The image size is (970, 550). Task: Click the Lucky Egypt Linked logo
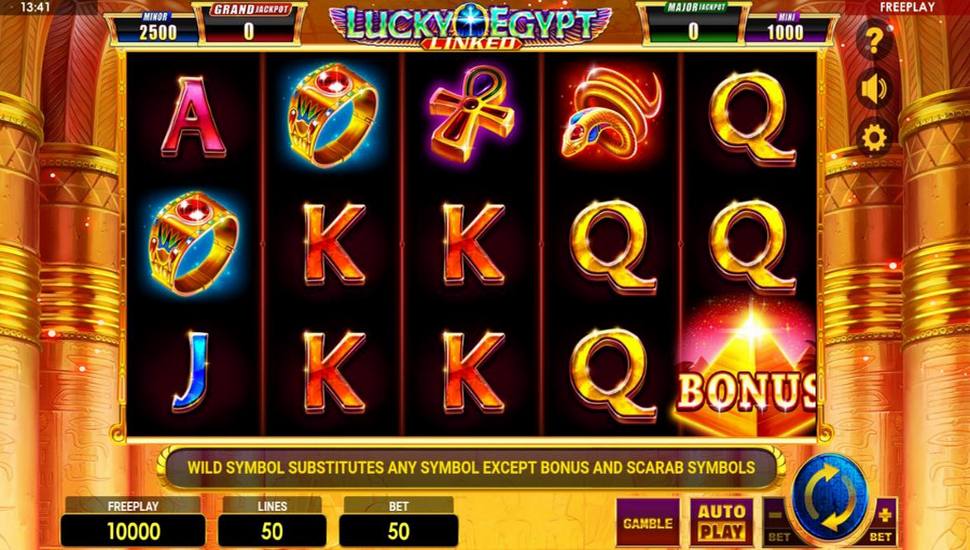point(471,27)
